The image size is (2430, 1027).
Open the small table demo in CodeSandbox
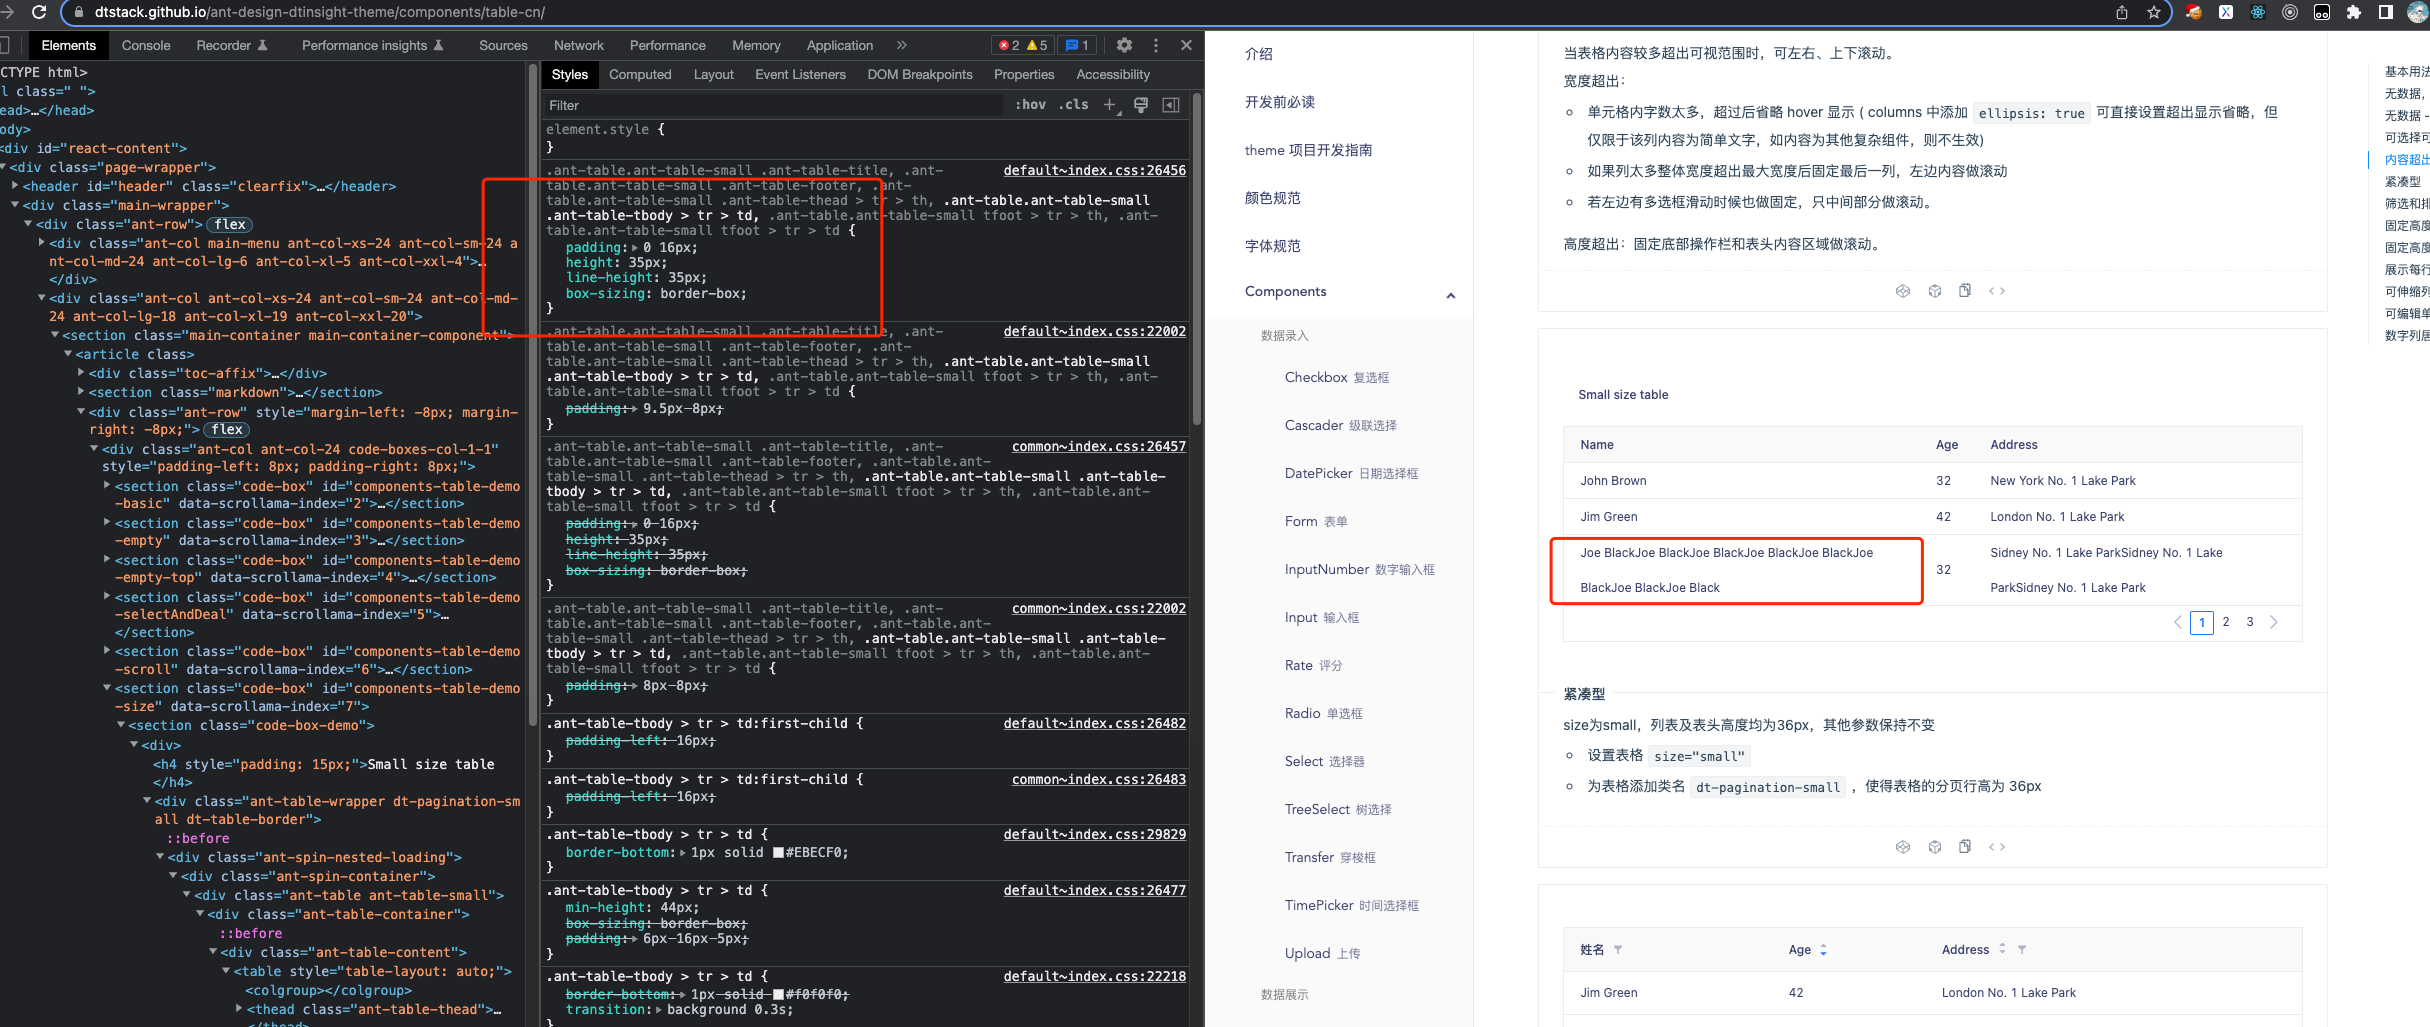pyautogui.click(x=1903, y=845)
